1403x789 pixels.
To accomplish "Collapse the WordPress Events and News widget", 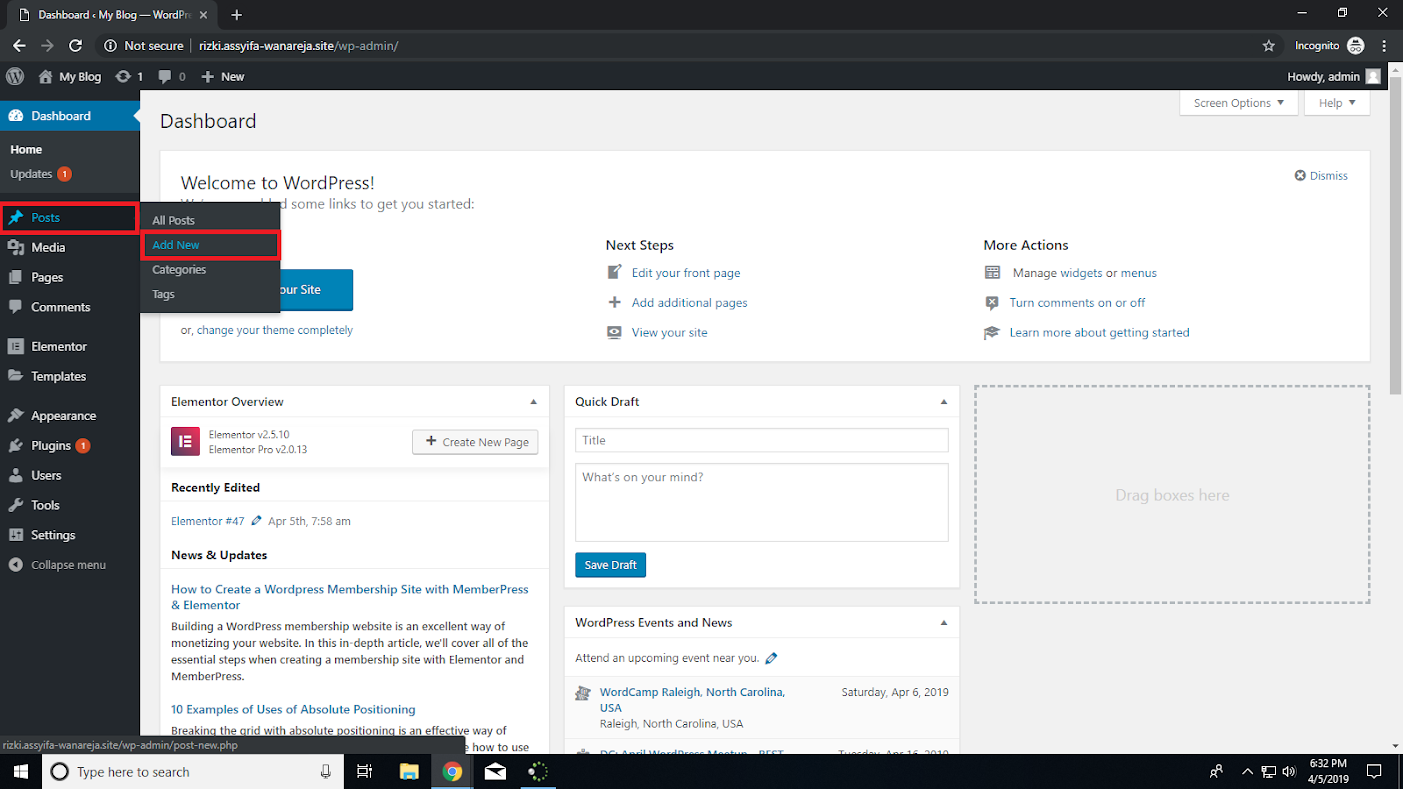I will pyautogui.click(x=943, y=623).
